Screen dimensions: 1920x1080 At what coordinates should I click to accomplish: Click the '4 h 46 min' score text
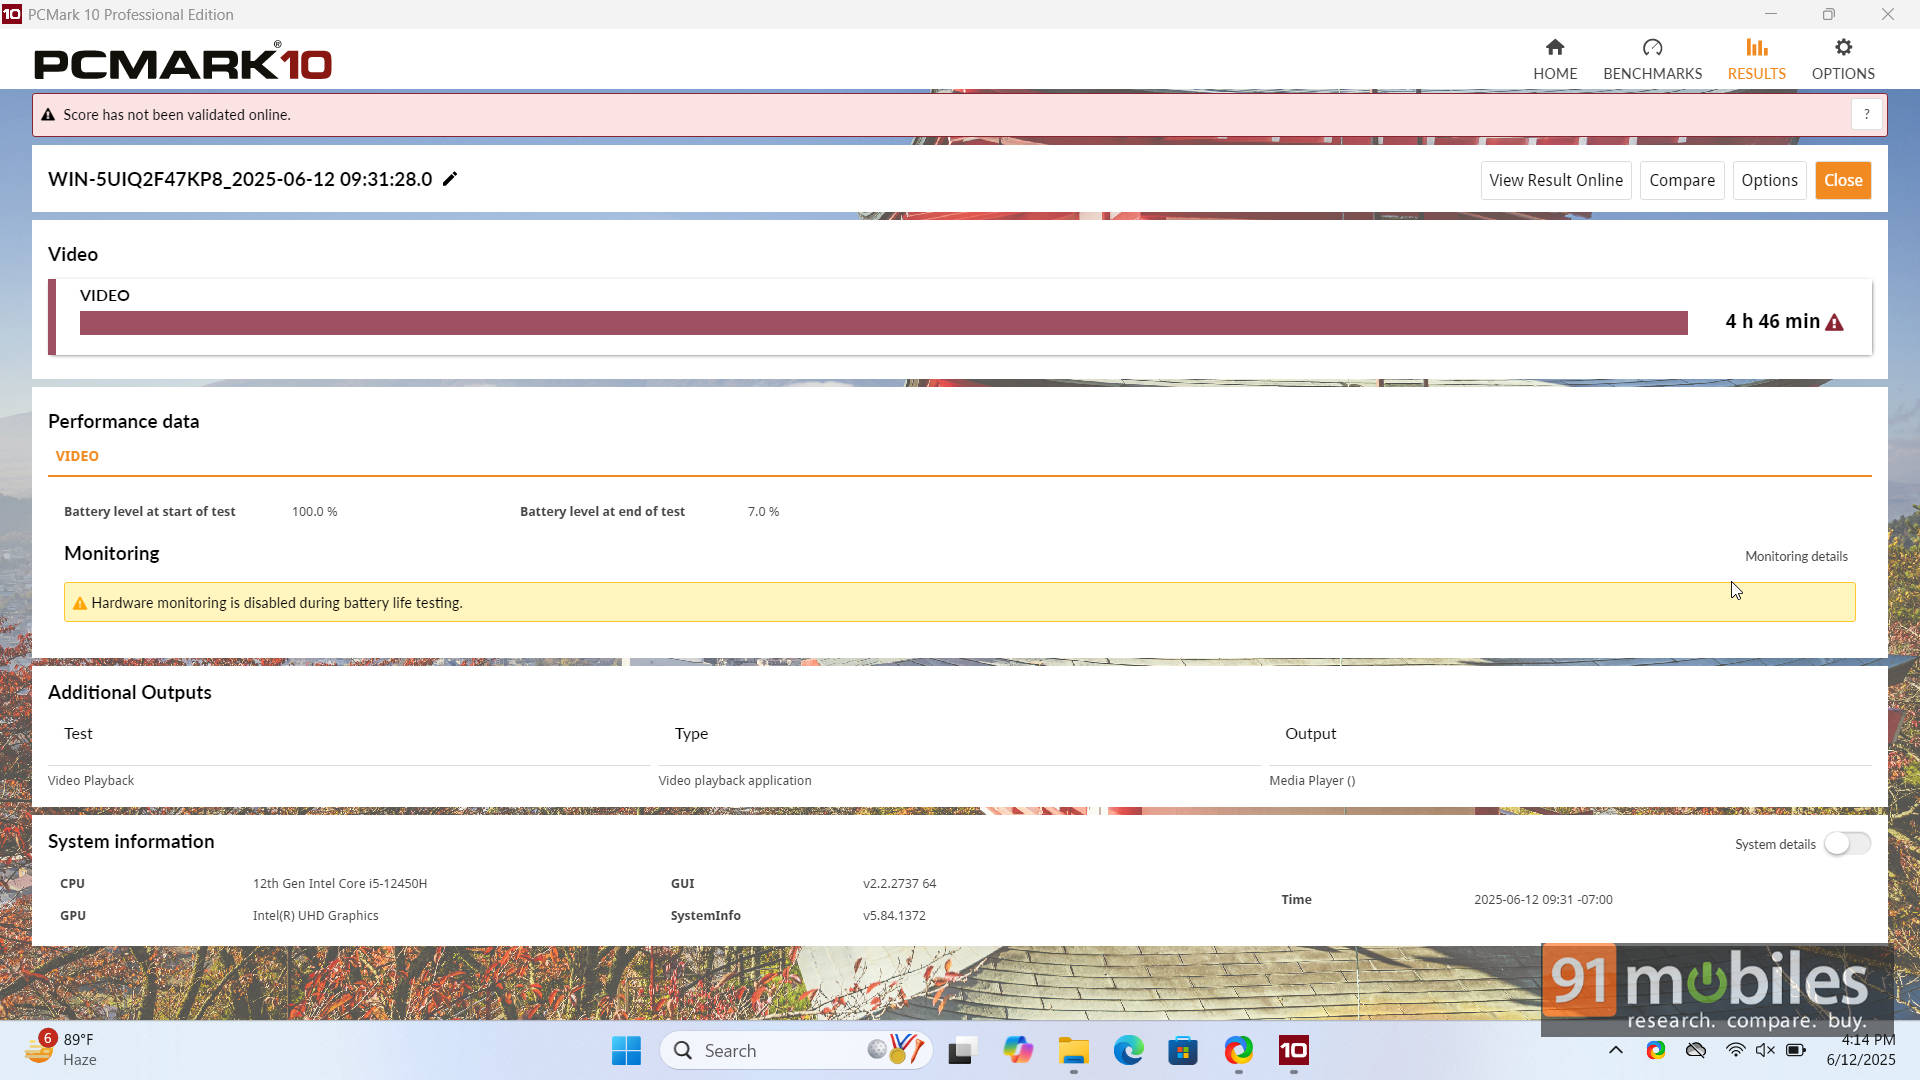click(x=1772, y=322)
